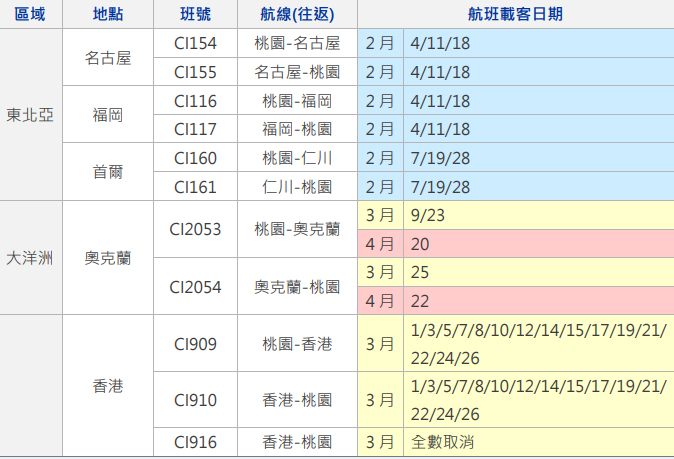Click the 全數取消 cell
Image resolution: width=674 pixels, height=459 pixels.
[x=443, y=441]
